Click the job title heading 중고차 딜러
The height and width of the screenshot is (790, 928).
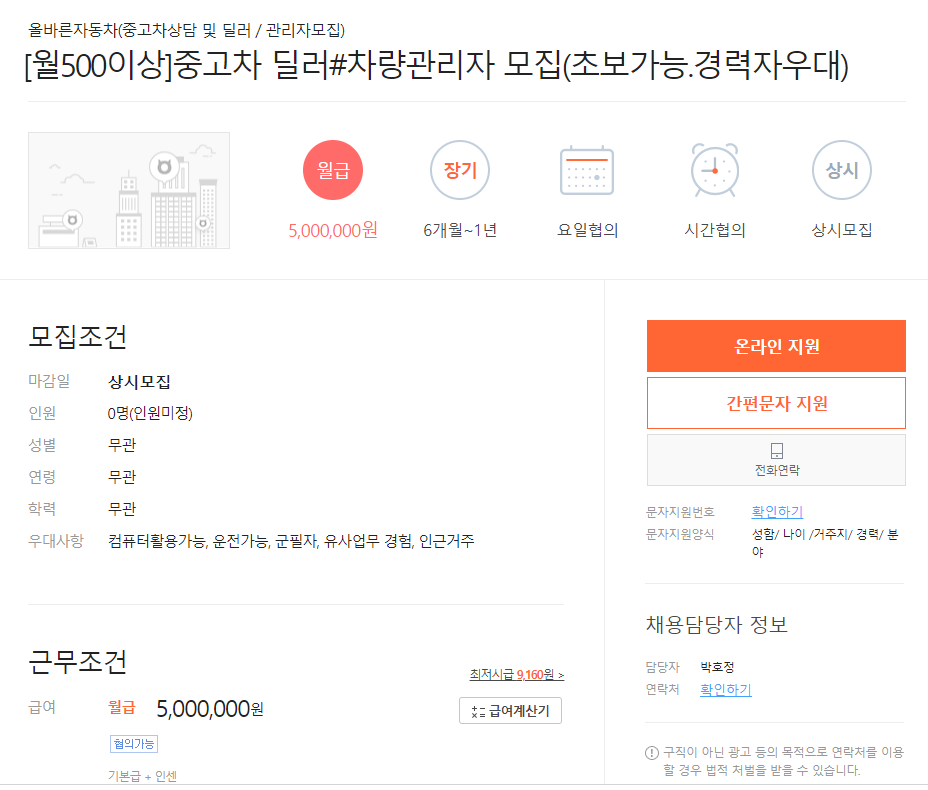(437, 65)
